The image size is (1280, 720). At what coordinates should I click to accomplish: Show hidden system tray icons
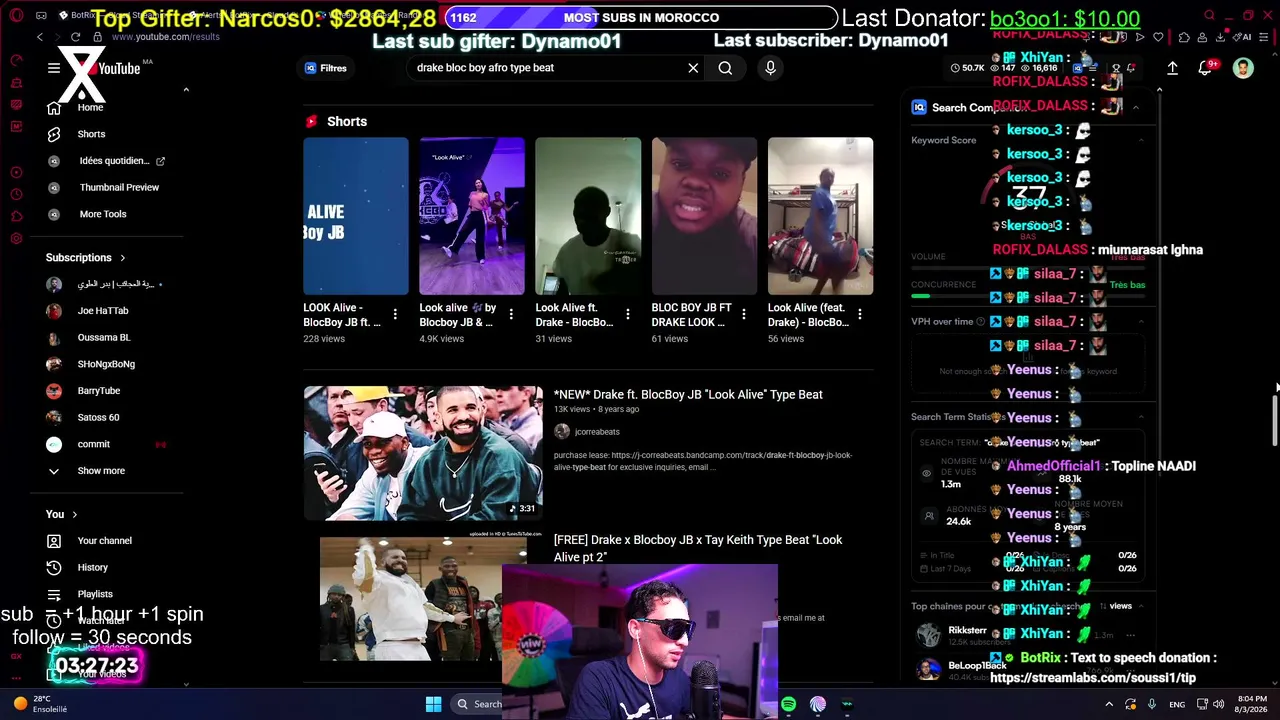(x=1110, y=704)
